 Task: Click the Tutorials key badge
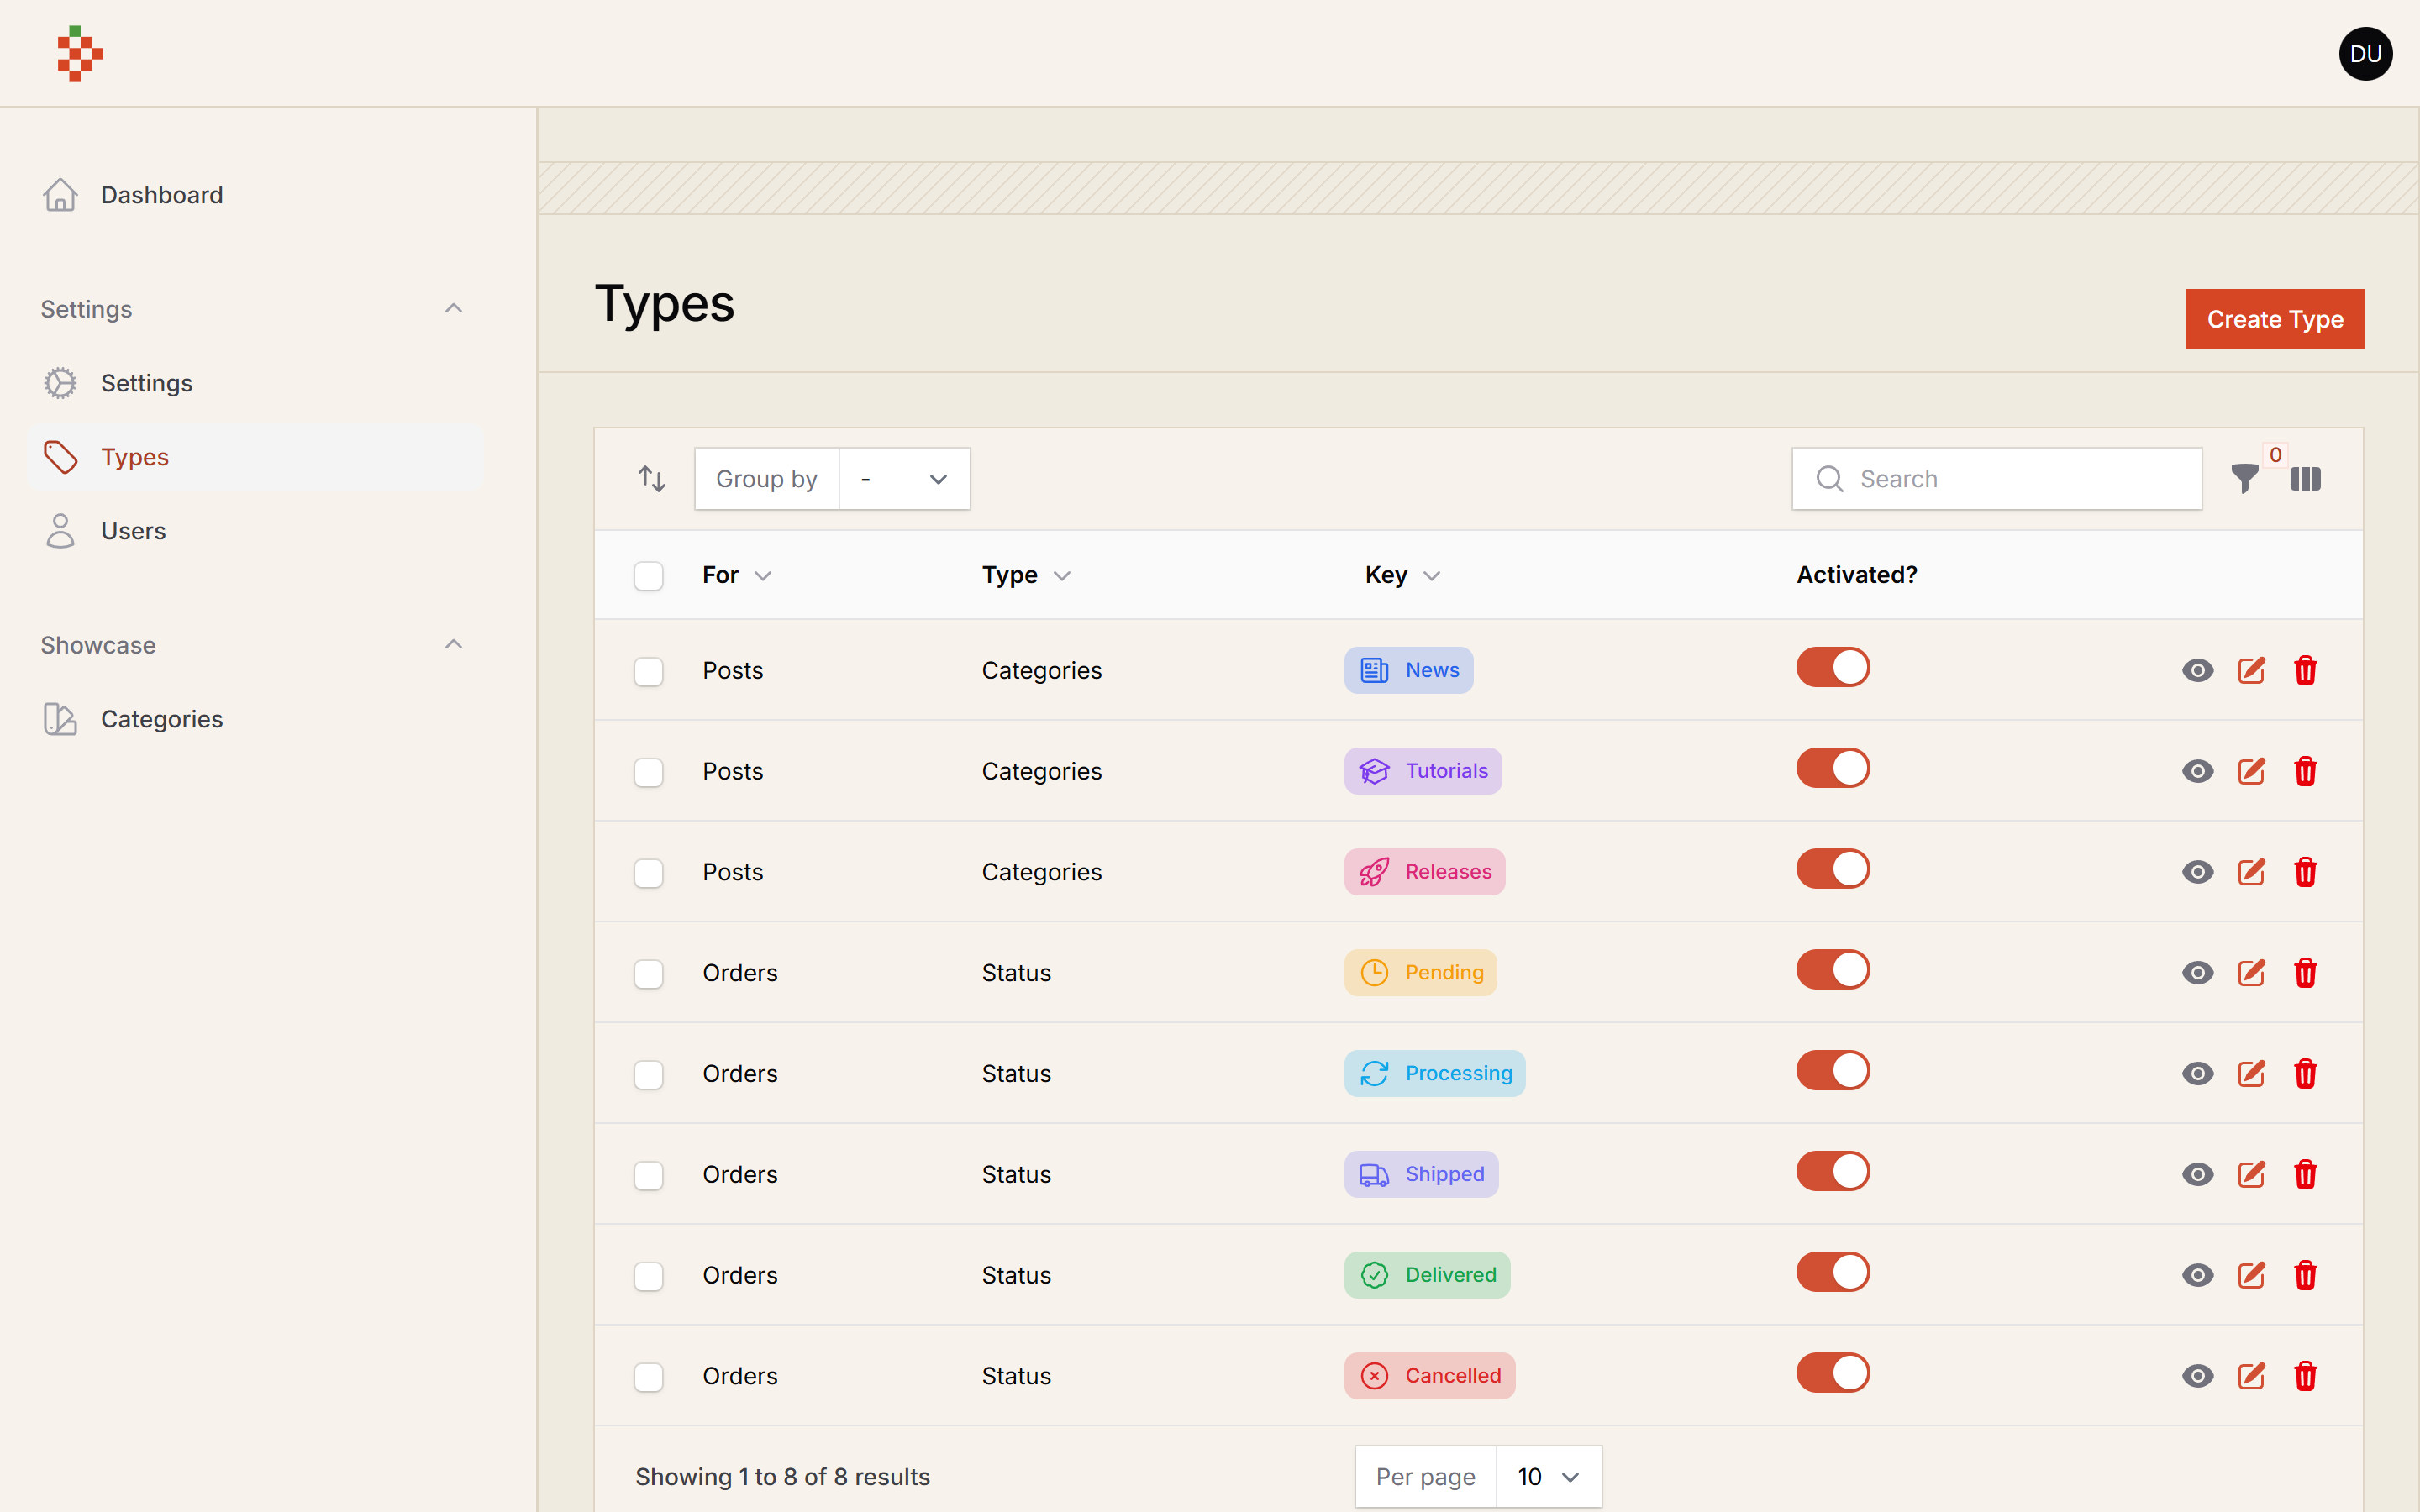pyautogui.click(x=1422, y=771)
